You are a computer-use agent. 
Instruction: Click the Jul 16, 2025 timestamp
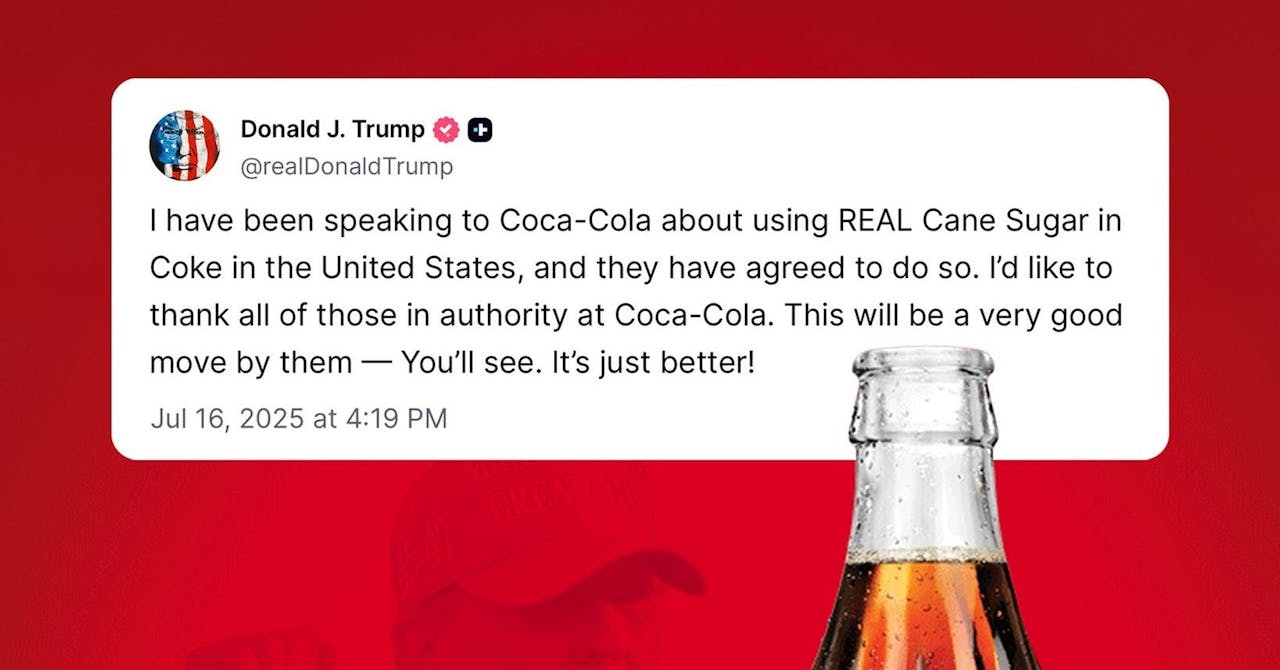pos(298,418)
